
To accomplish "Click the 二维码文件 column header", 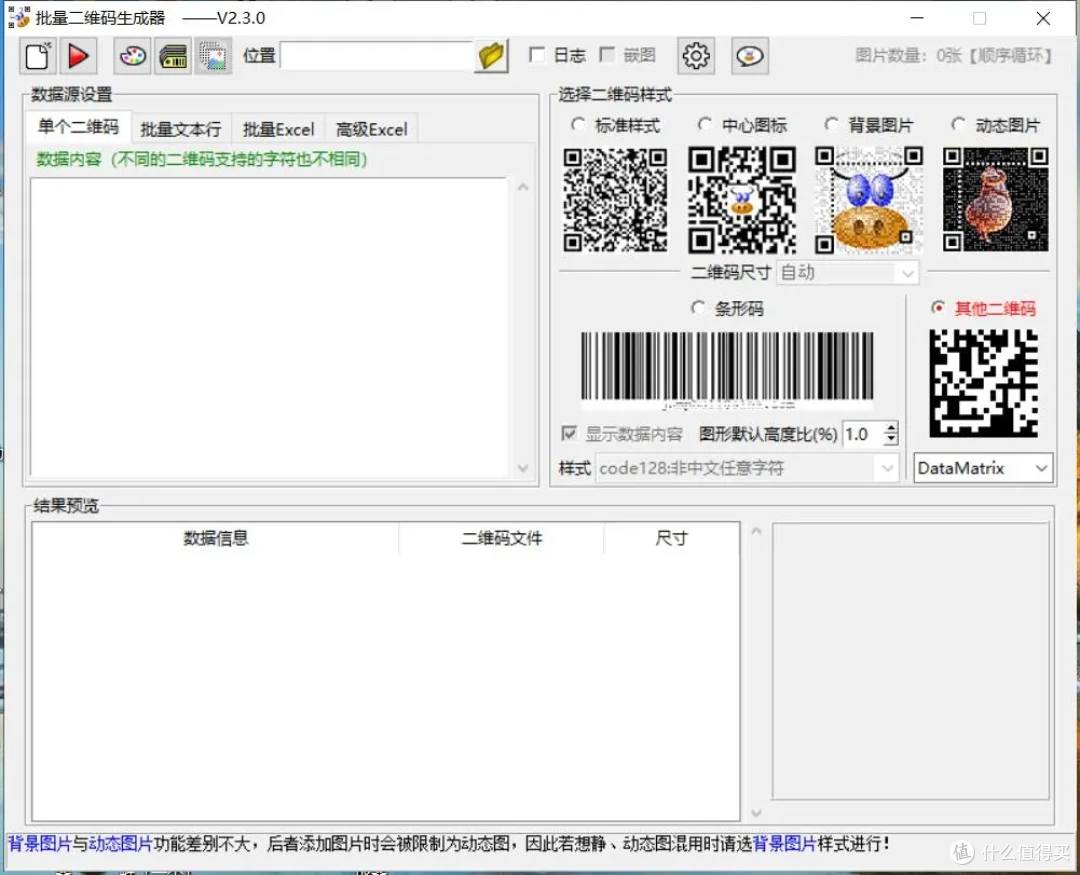I will point(501,538).
